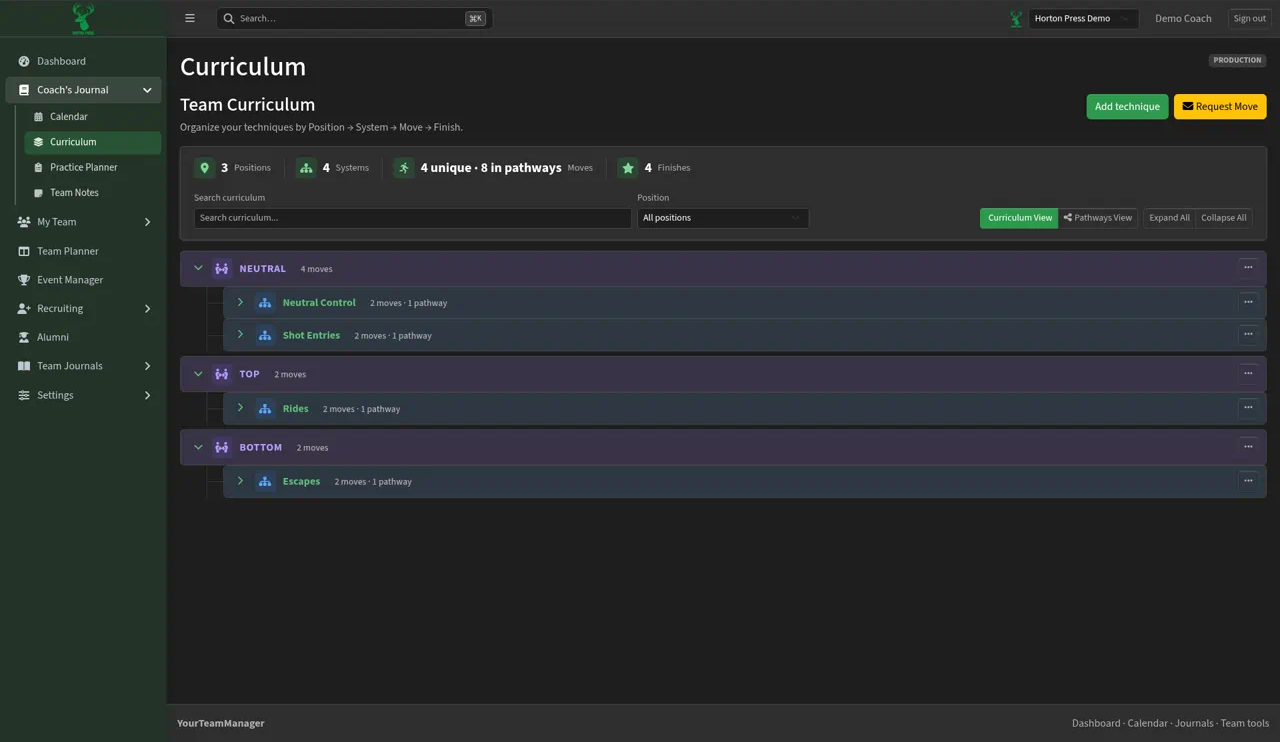
Task: Open the ellipsis menu for Escapes system
Action: pos(1248,481)
